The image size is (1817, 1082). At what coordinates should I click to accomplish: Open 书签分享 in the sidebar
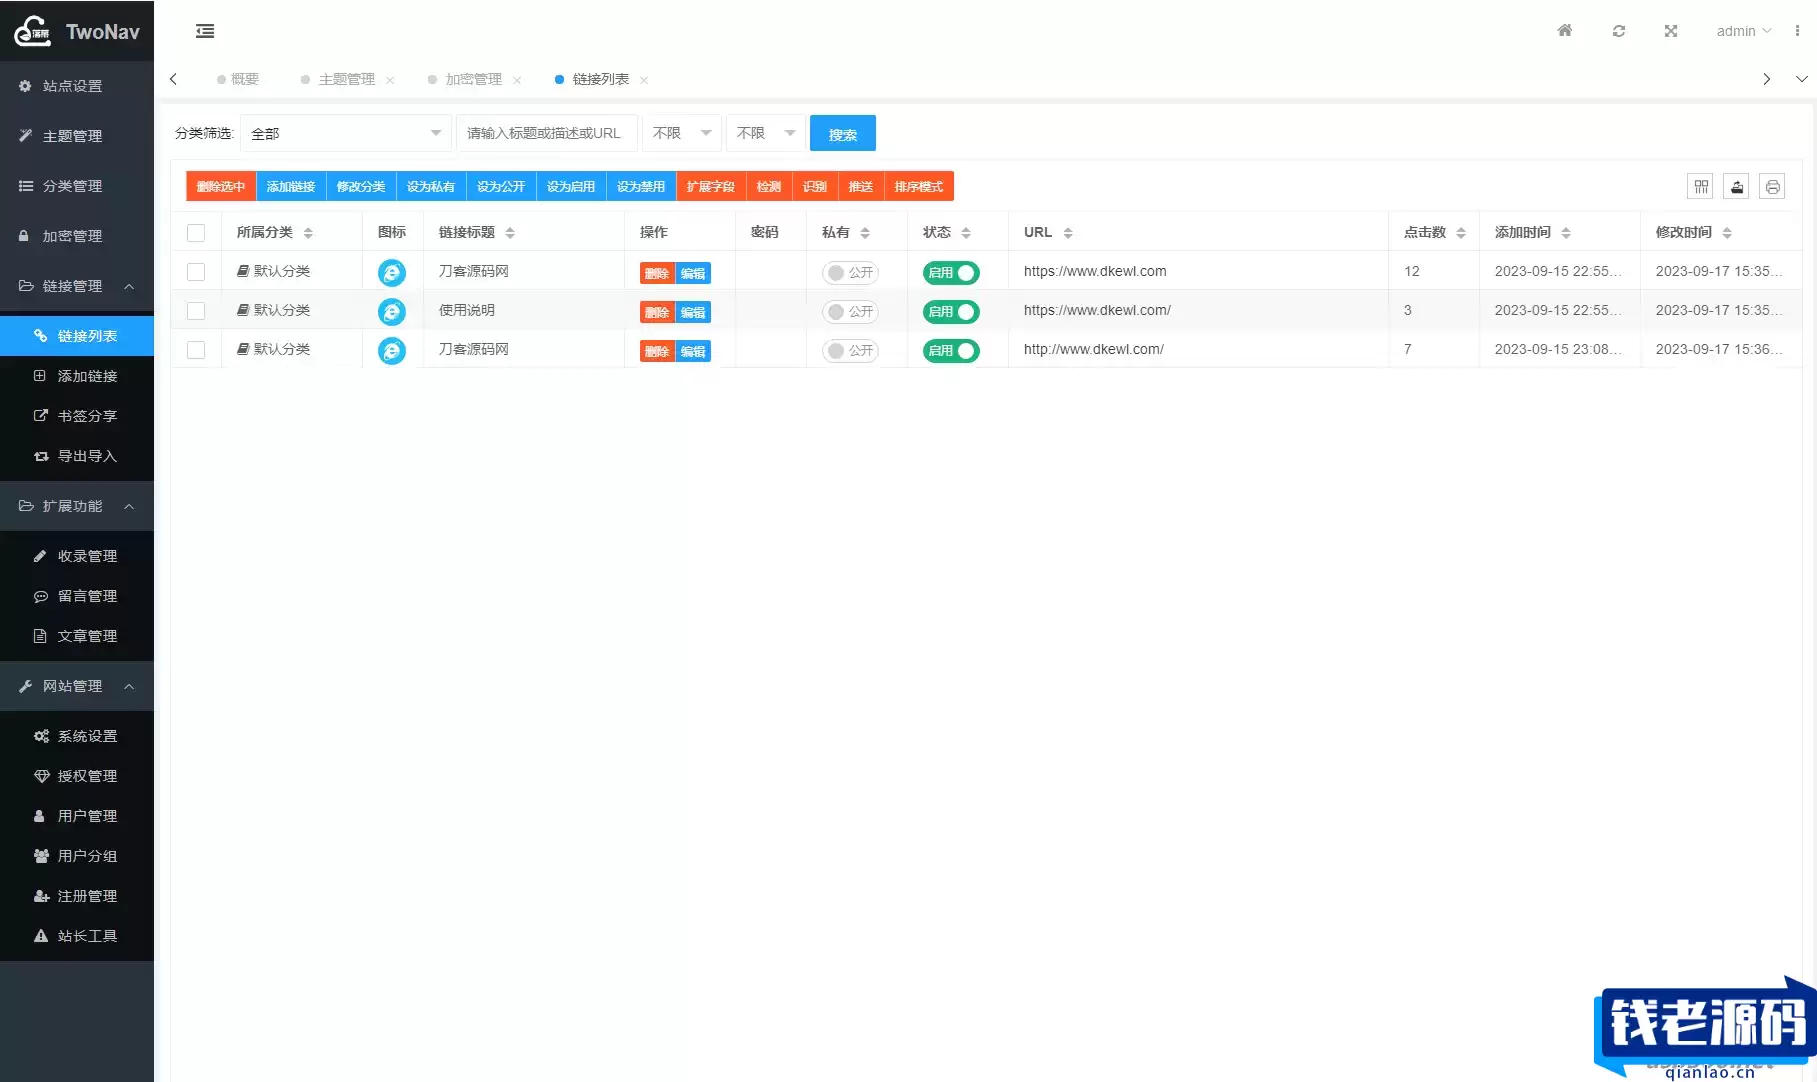click(77, 416)
